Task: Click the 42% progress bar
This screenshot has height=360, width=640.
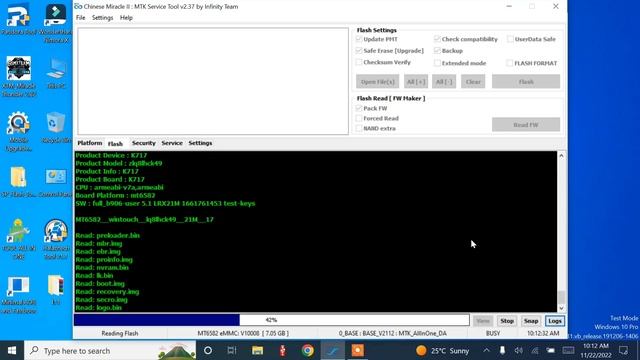Action: tap(271, 320)
